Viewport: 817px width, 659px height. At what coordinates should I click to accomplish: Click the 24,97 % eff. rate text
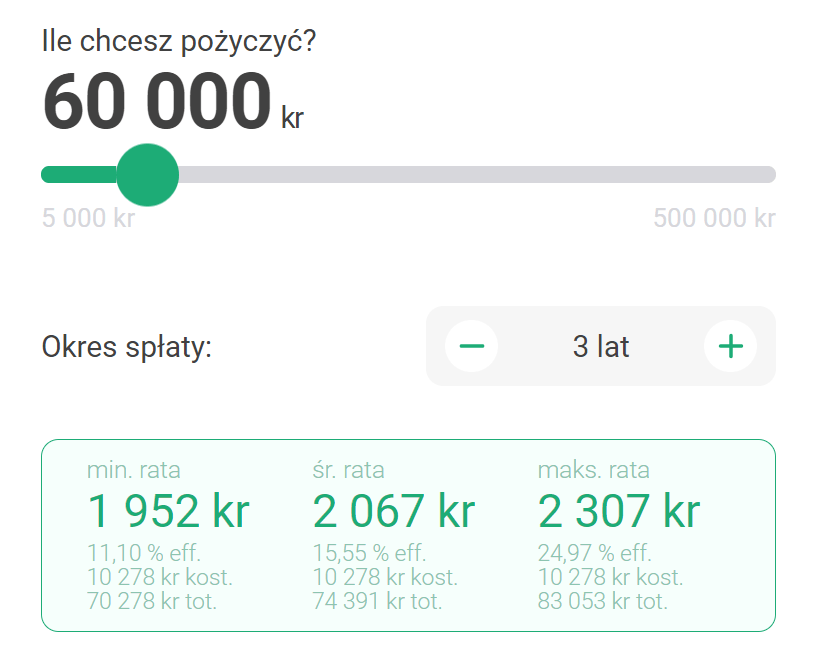(x=595, y=553)
